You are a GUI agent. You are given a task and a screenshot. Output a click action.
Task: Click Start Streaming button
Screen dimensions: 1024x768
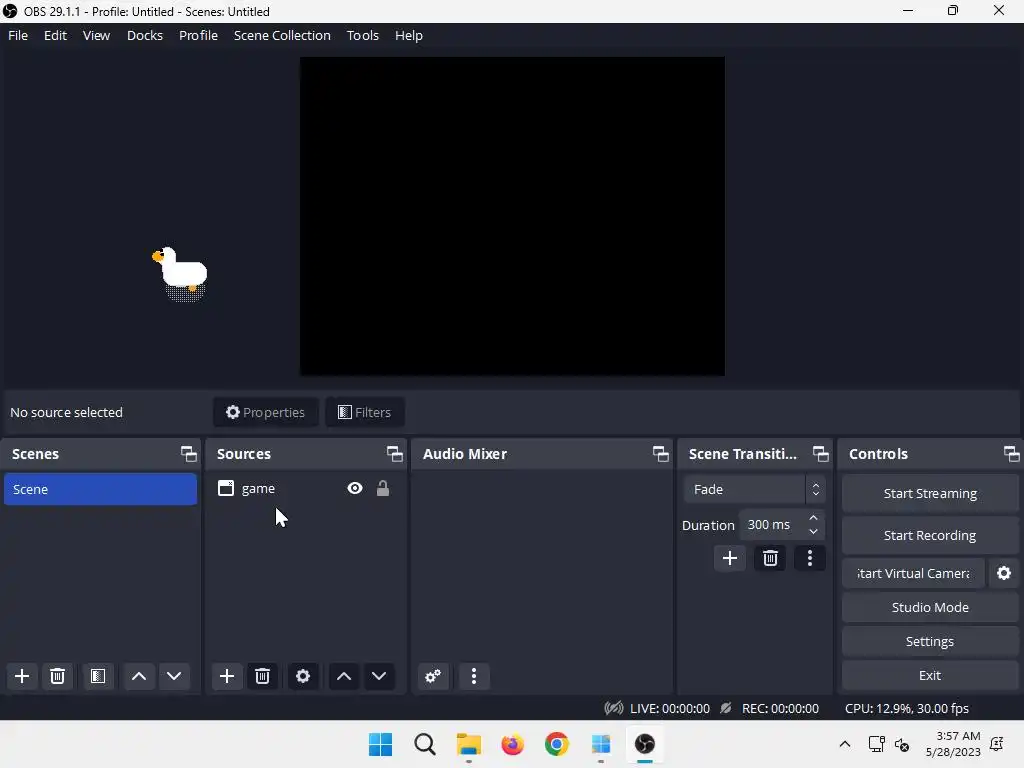pos(931,494)
